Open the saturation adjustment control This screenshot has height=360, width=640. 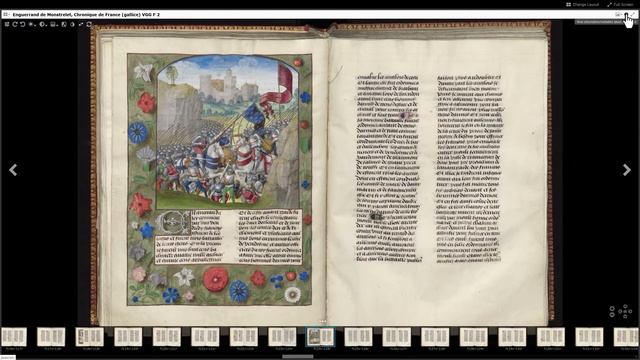click(53, 24)
